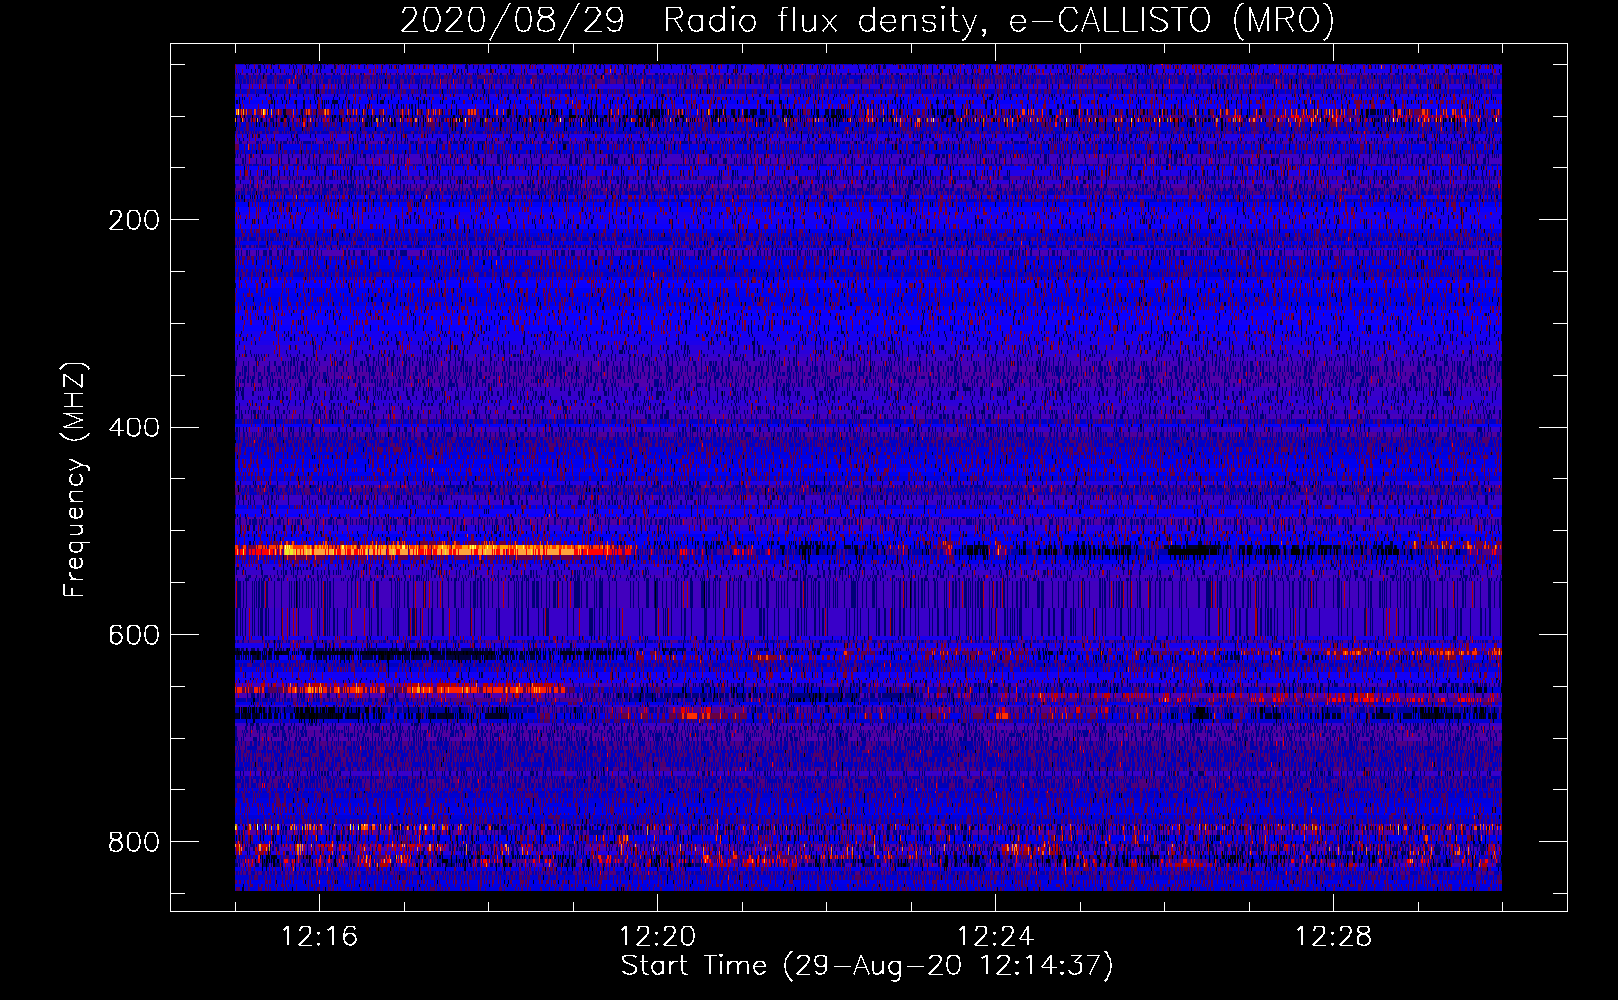Click the 12:20 time tick label

point(657,937)
